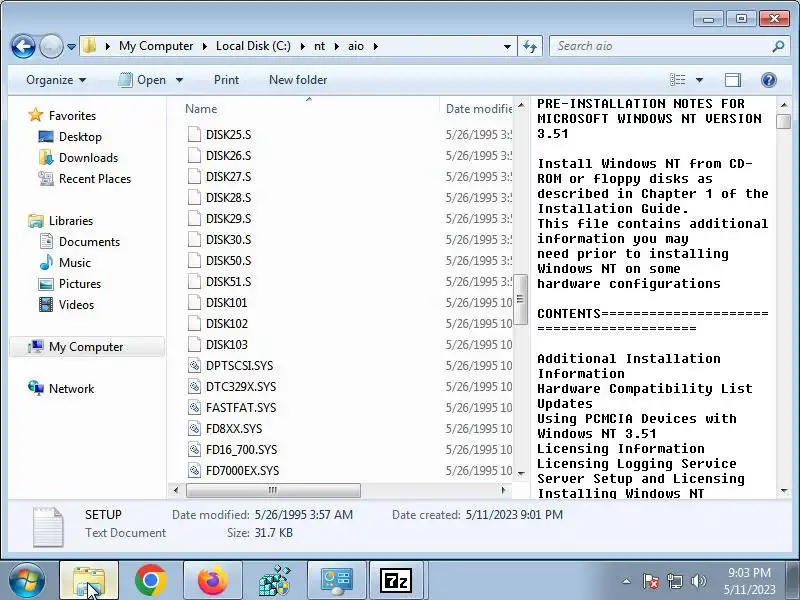Click SETUP thumbnail in details pane
The width and height of the screenshot is (800, 600).
pyautogui.click(x=48, y=527)
